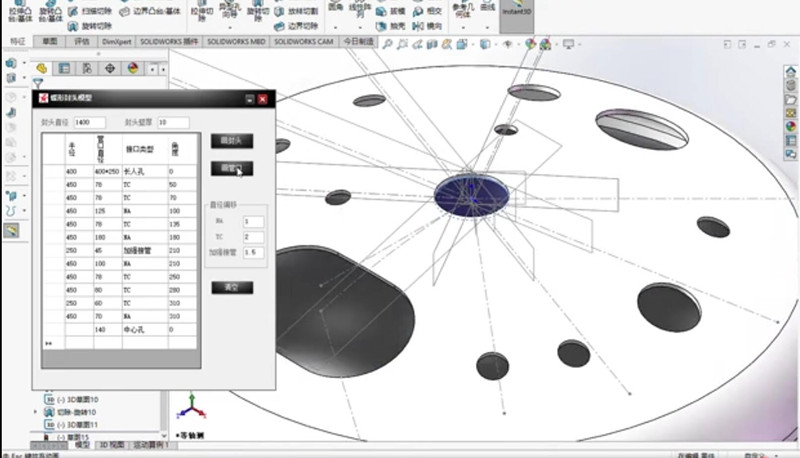Click the 封头直径 input field
The image size is (800, 458).
point(89,122)
